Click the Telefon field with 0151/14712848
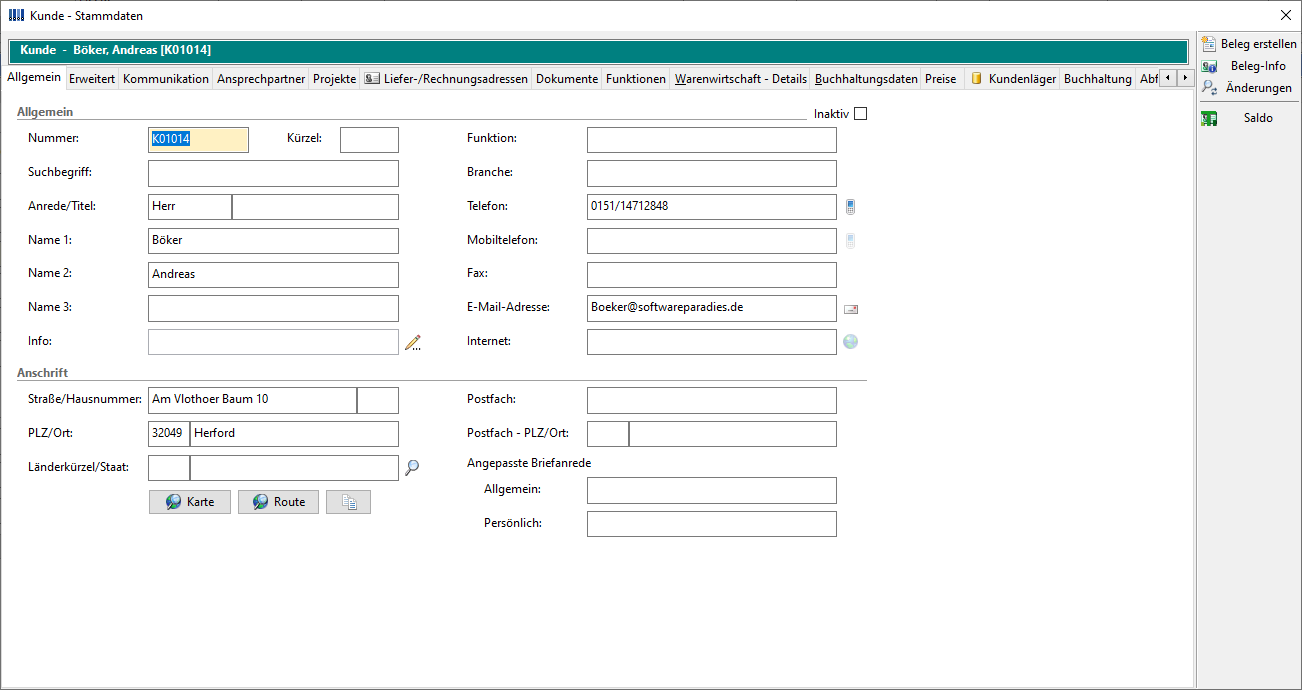This screenshot has height=690, width=1302. click(x=712, y=207)
